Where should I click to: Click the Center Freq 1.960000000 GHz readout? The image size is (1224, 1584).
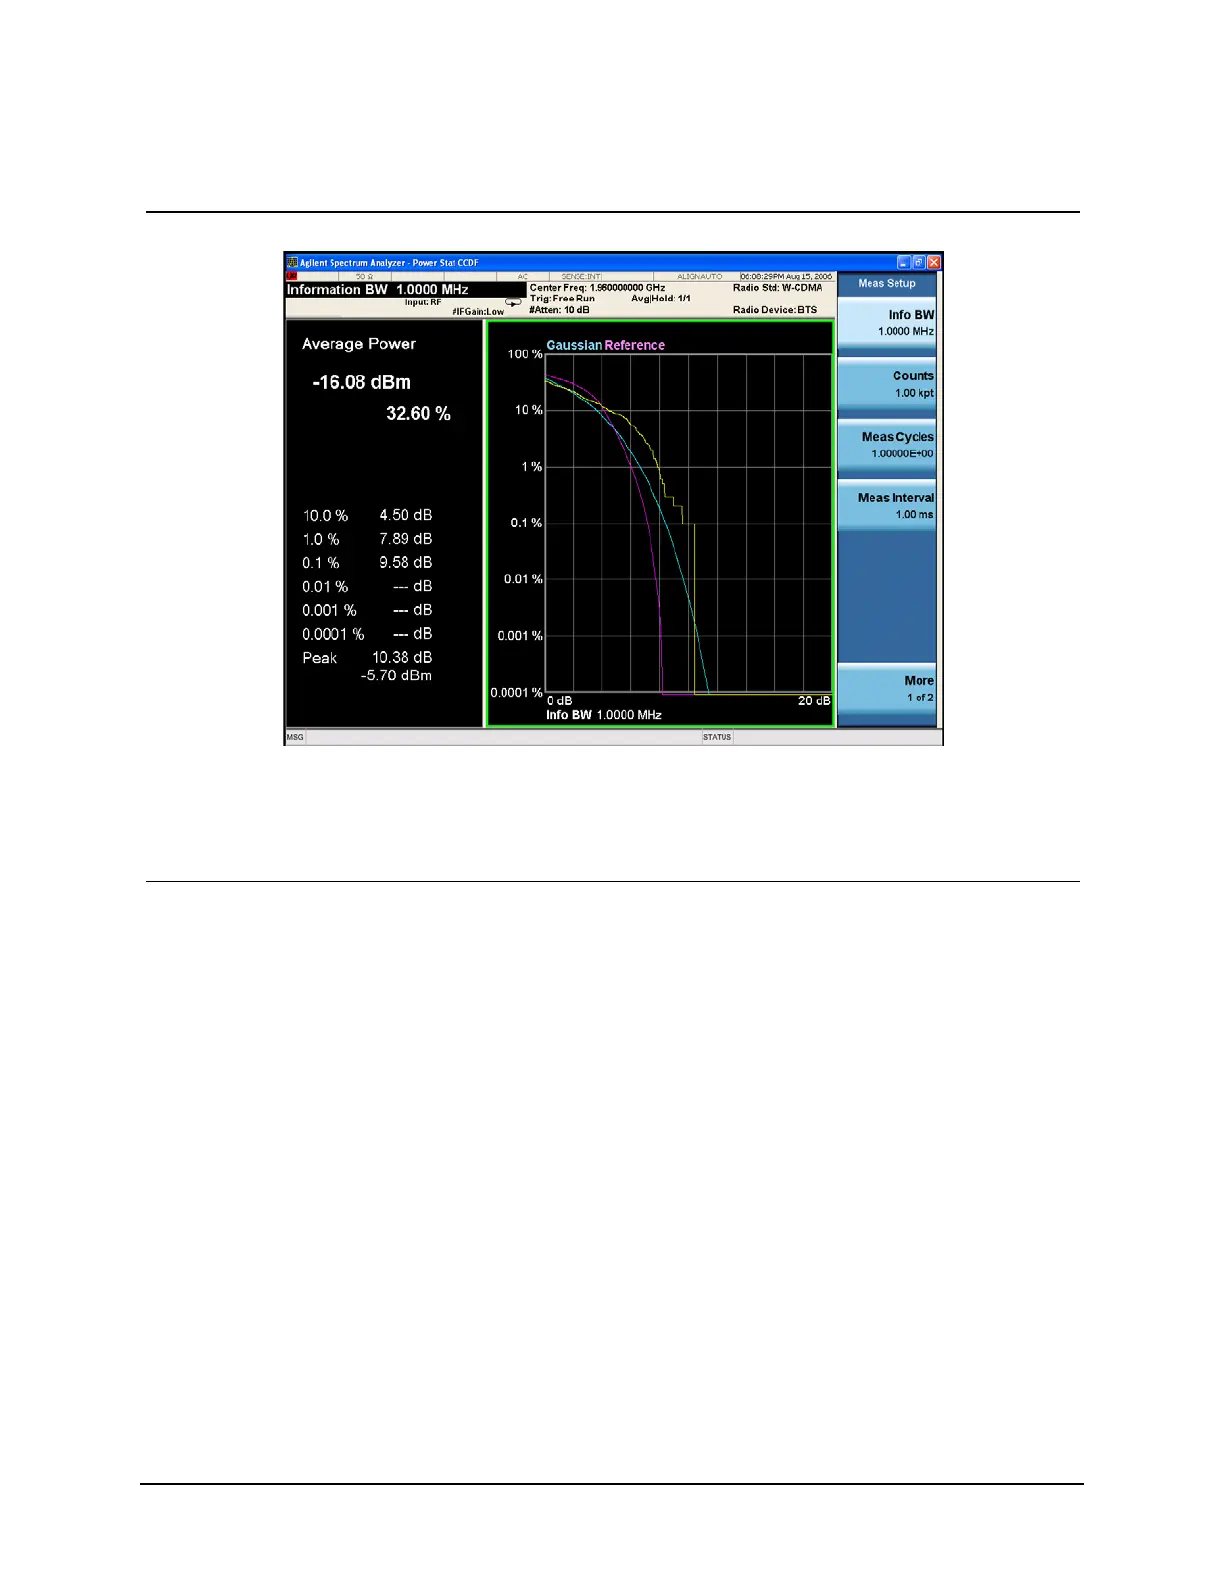coord(597,287)
